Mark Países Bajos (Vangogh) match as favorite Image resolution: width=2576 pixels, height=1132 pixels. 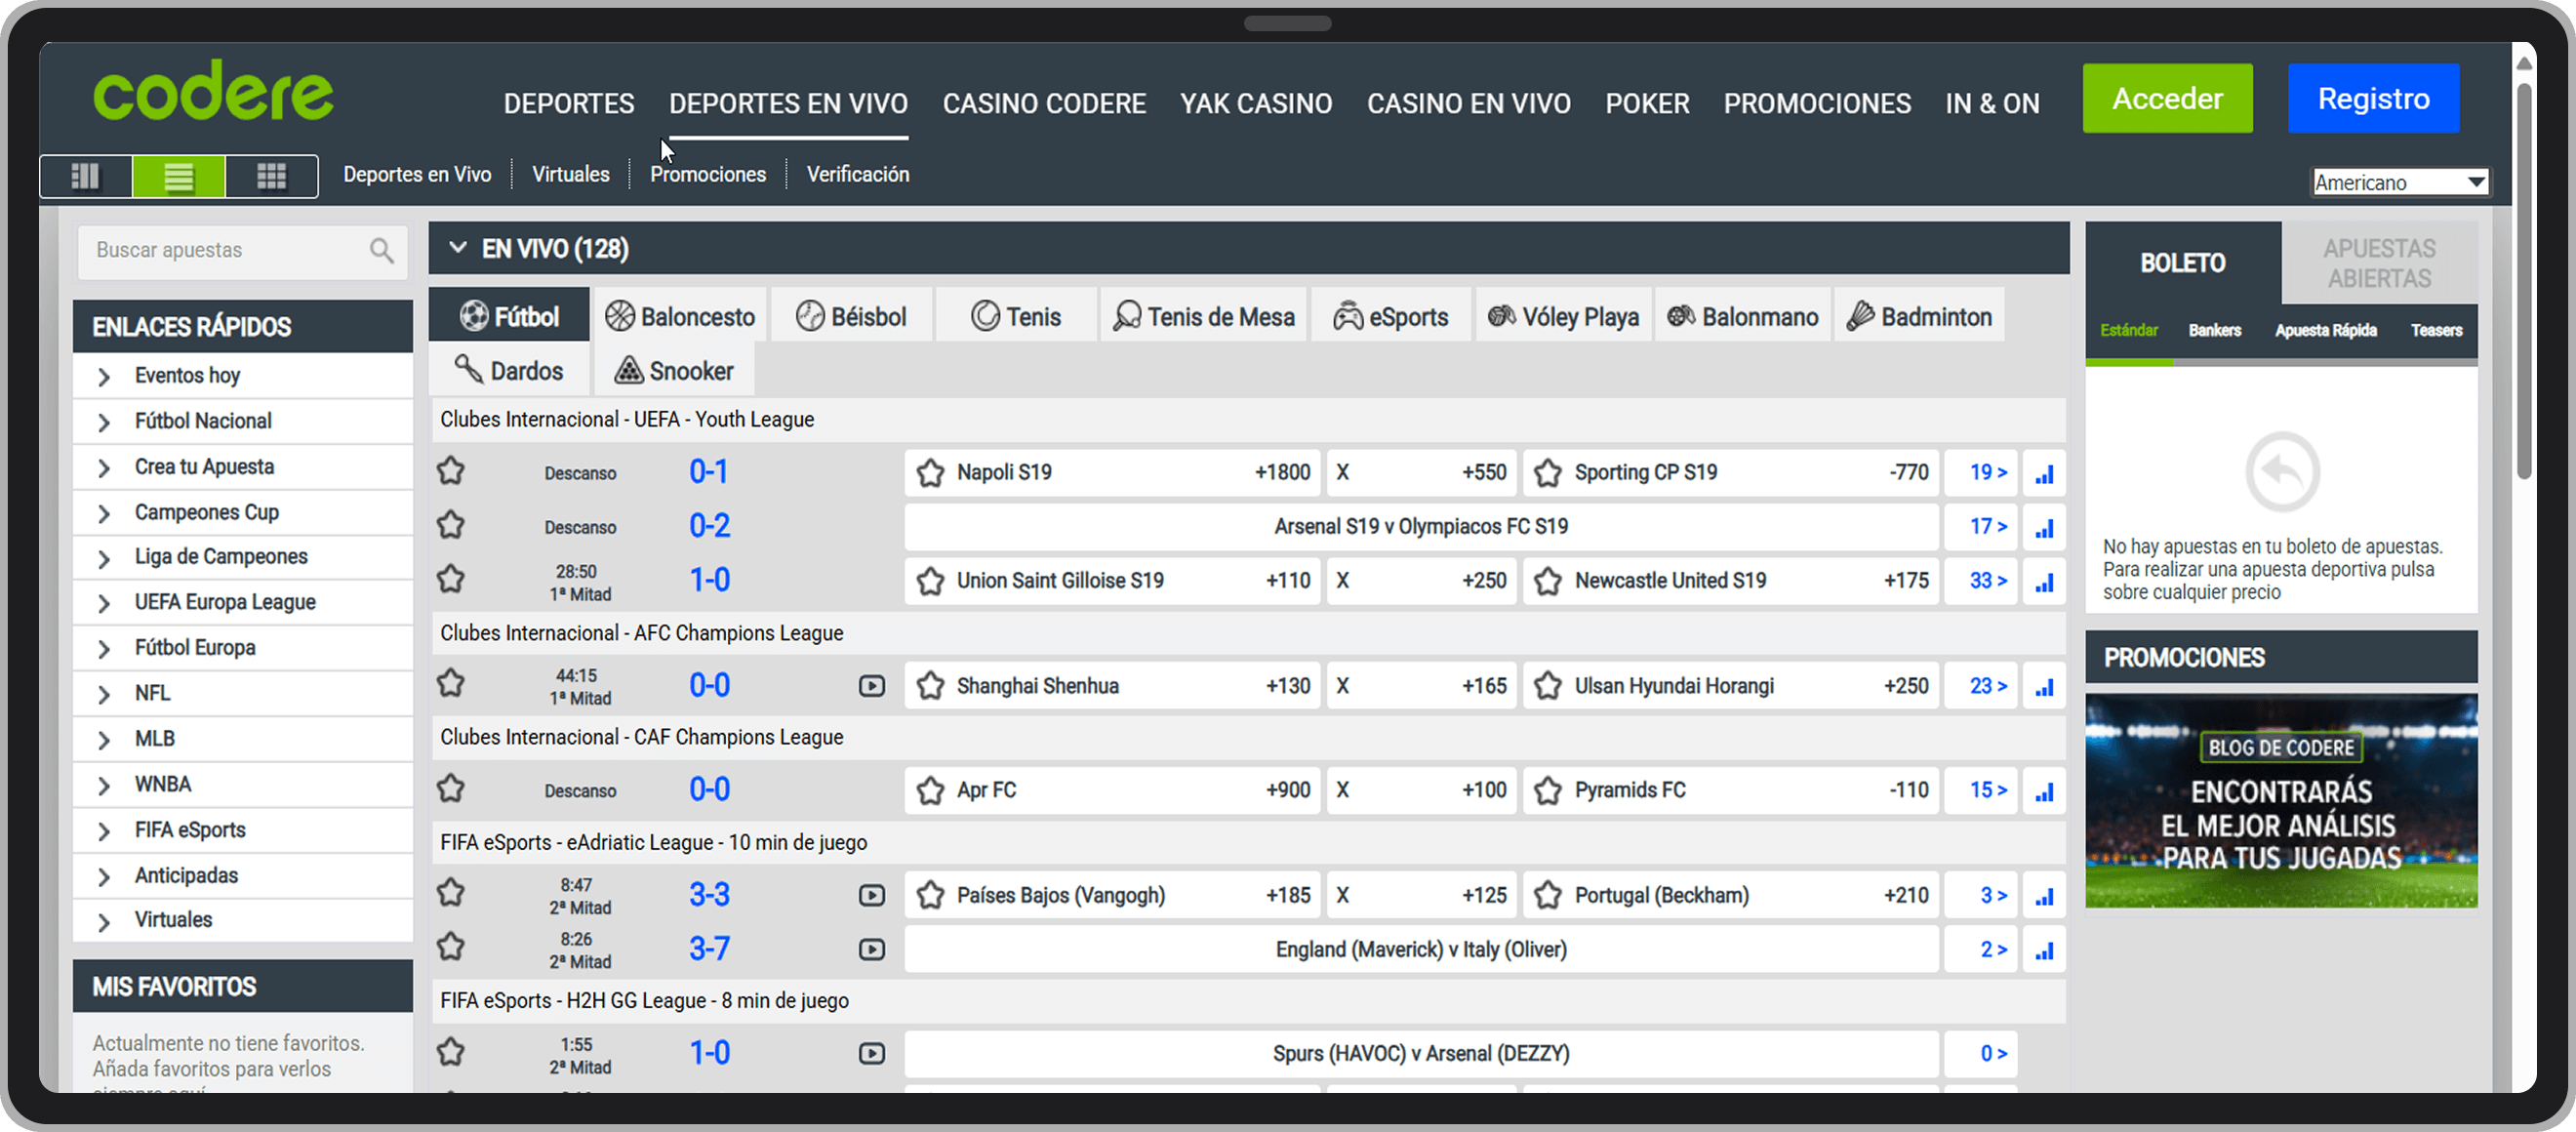point(451,893)
